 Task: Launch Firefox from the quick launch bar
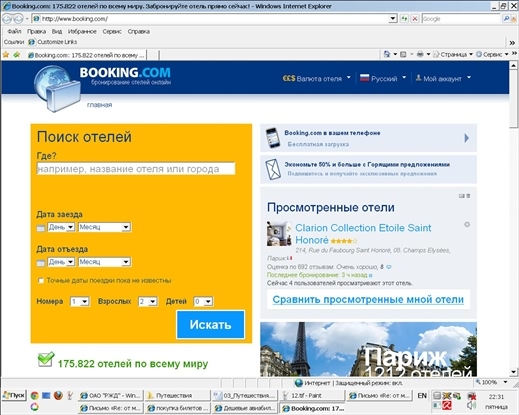click(58, 396)
